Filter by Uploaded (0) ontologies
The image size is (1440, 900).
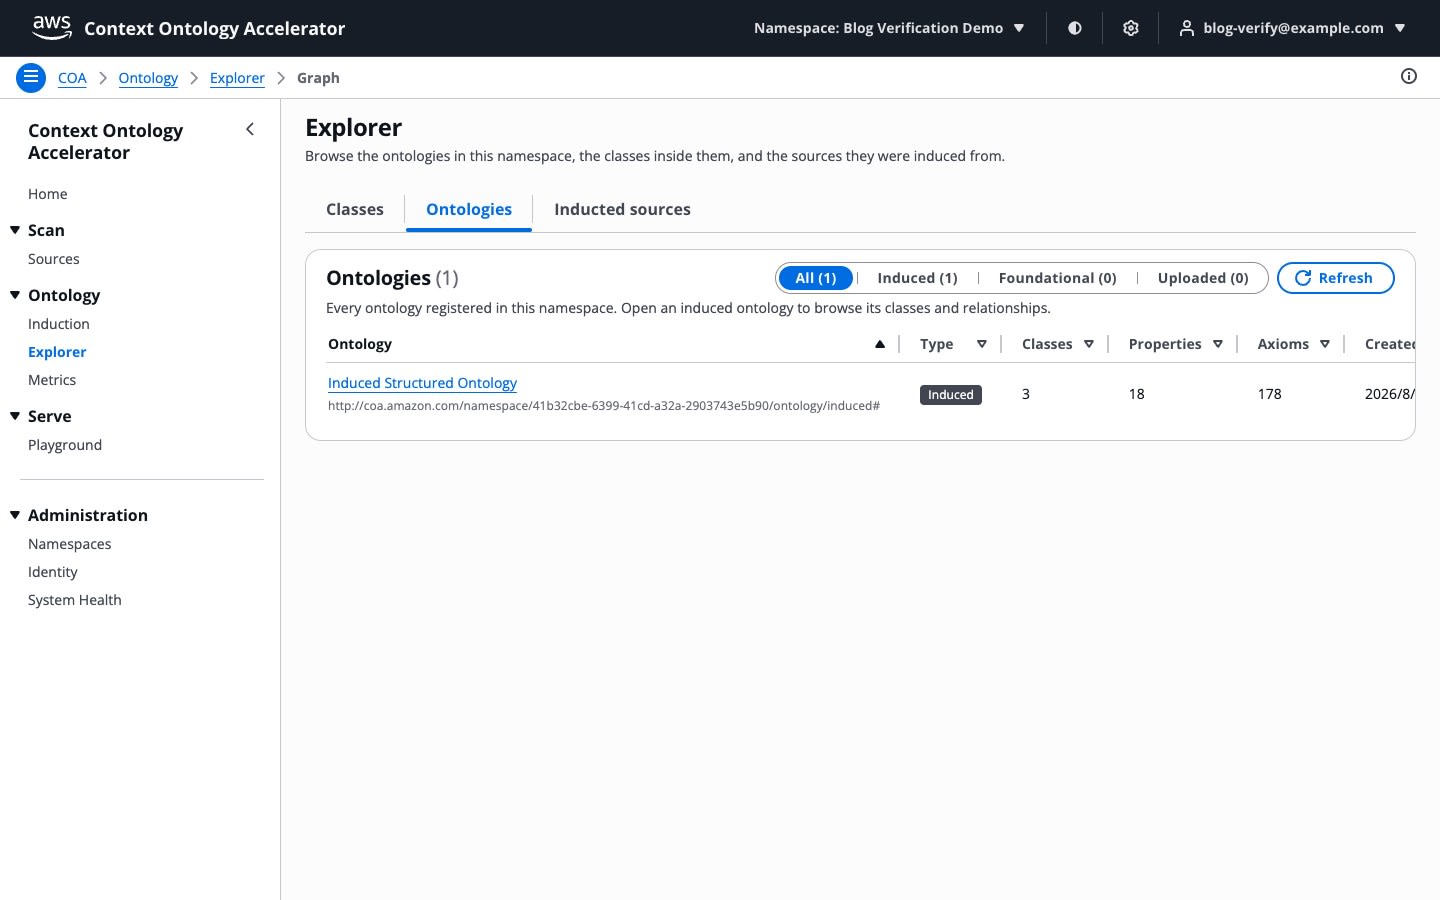pyautogui.click(x=1203, y=278)
